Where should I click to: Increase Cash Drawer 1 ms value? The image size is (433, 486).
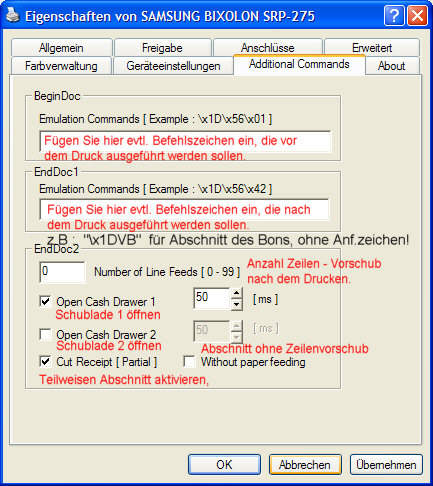[237, 293]
